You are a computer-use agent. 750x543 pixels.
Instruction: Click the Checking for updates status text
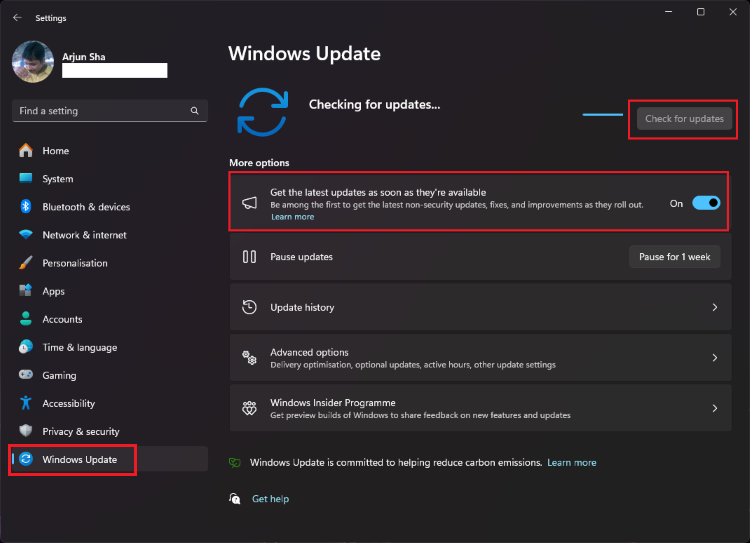click(375, 104)
